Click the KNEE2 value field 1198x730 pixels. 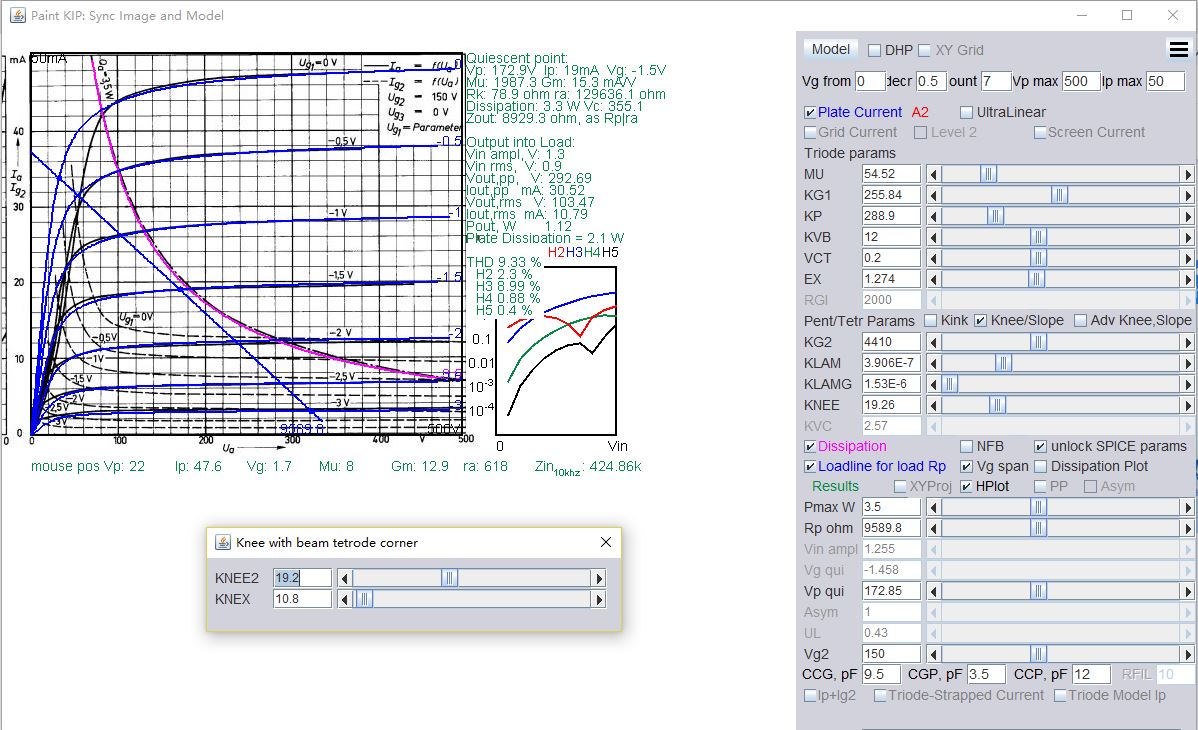click(303, 578)
